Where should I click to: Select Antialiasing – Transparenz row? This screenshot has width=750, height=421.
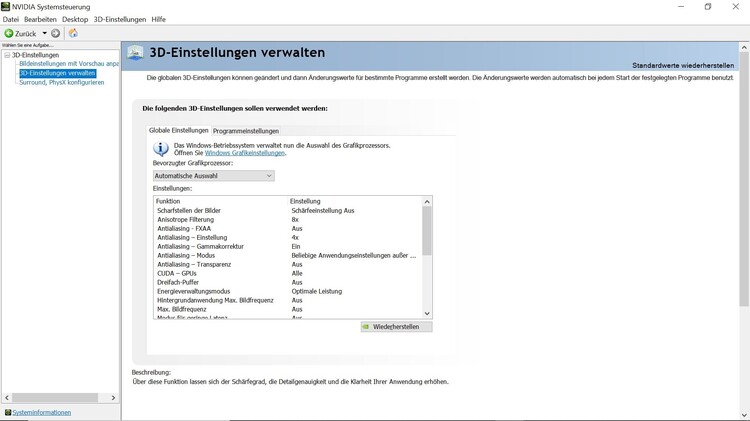pos(288,265)
